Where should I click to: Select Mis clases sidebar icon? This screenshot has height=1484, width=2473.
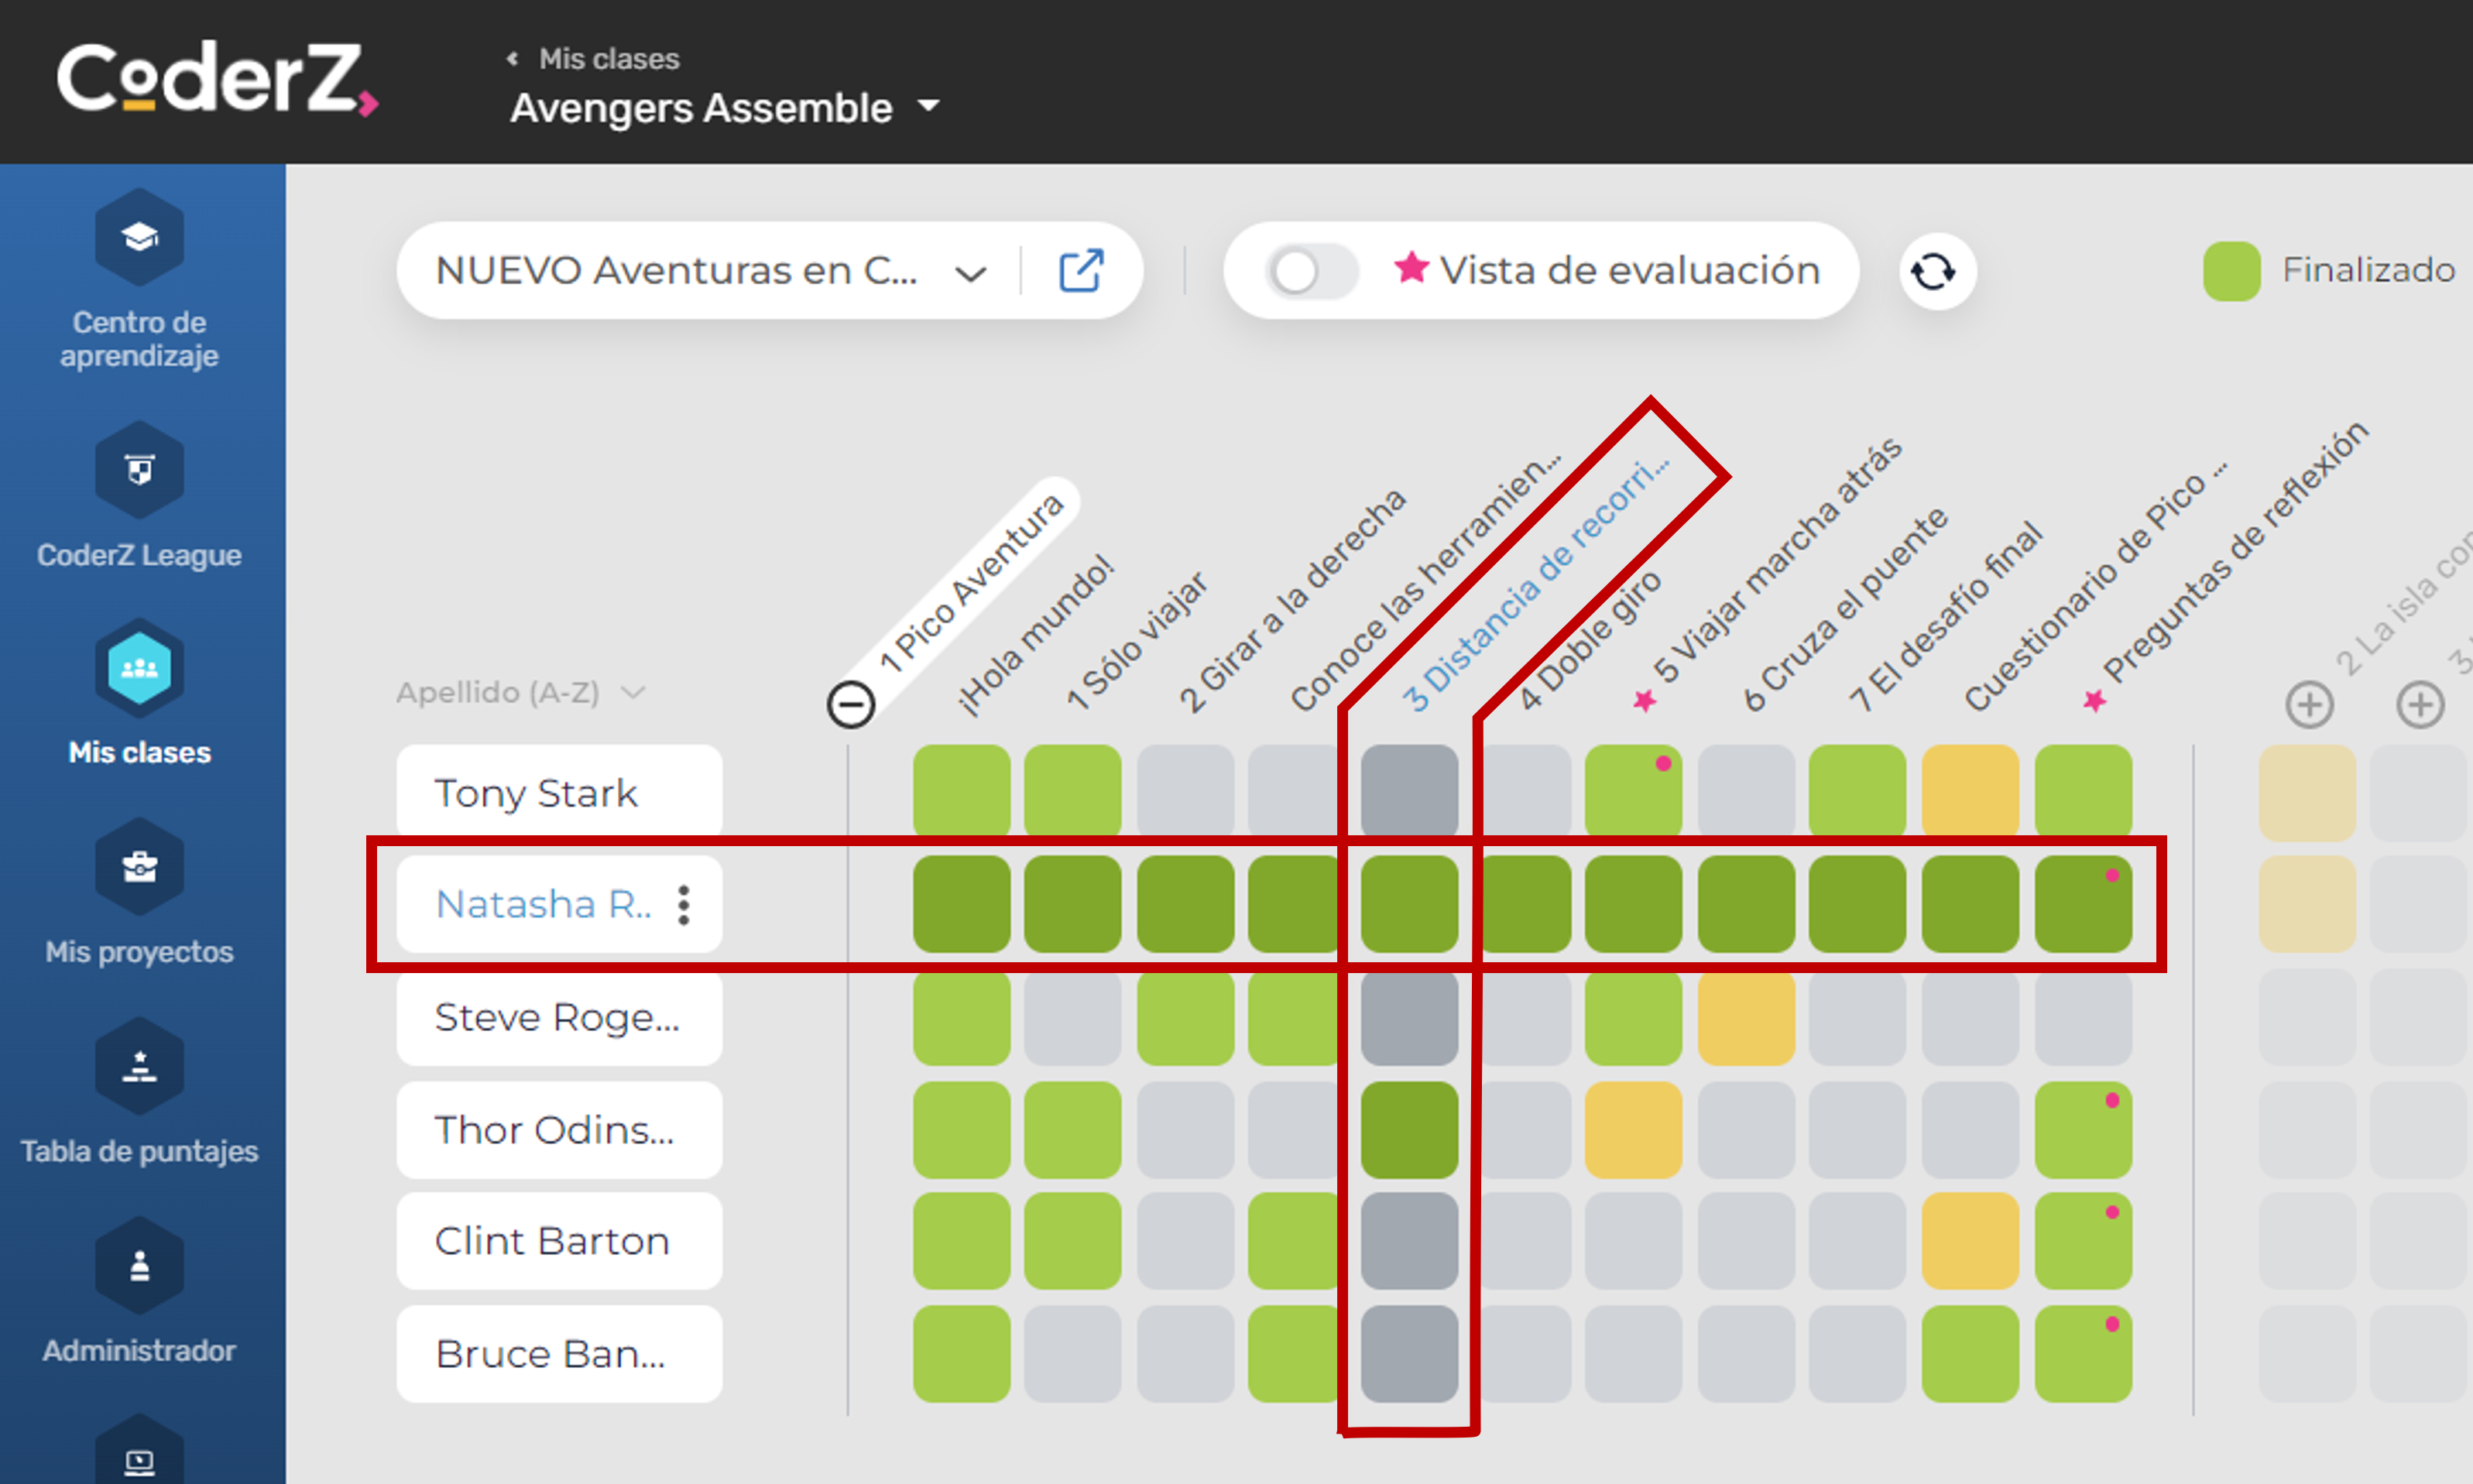pyautogui.click(x=139, y=668)
